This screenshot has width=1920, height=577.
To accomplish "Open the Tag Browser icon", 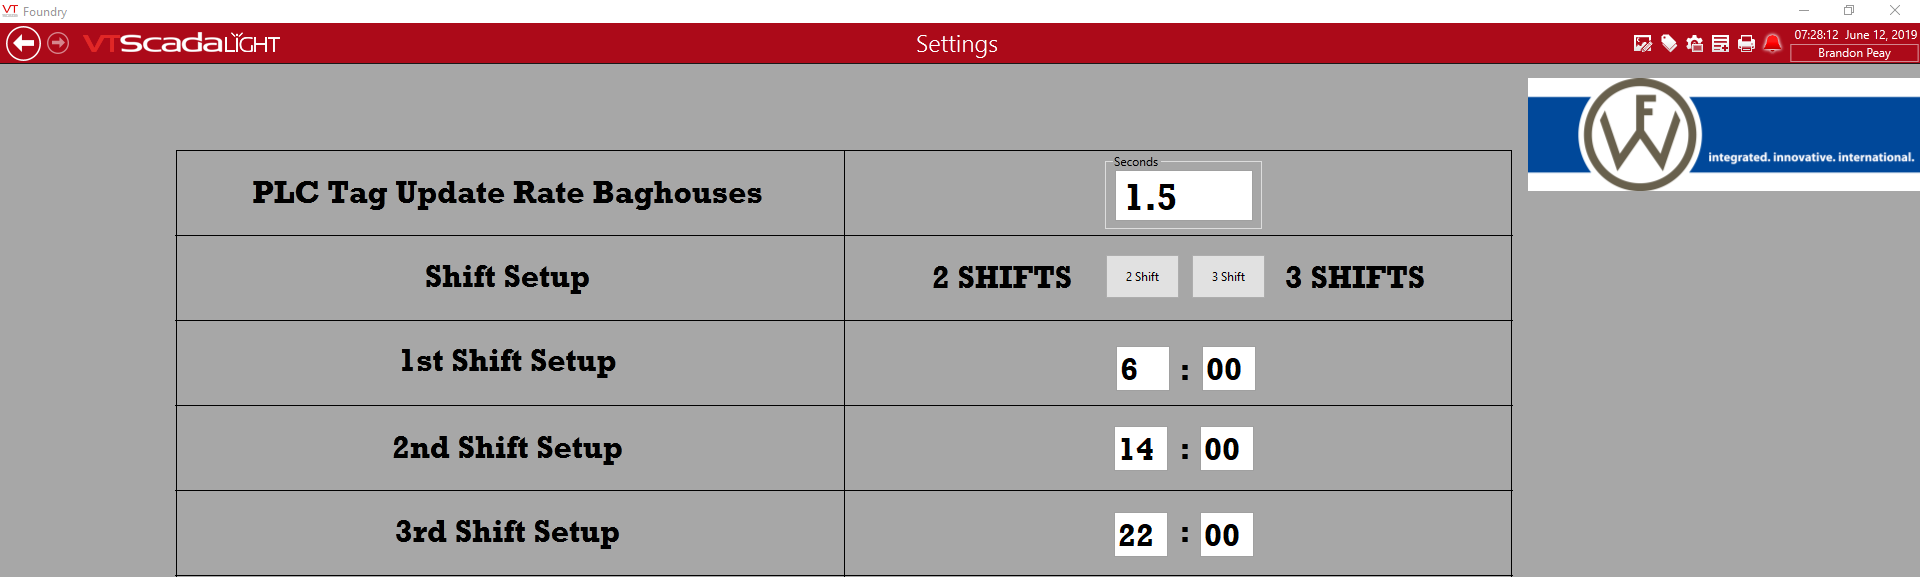I will pos(1669,43).
